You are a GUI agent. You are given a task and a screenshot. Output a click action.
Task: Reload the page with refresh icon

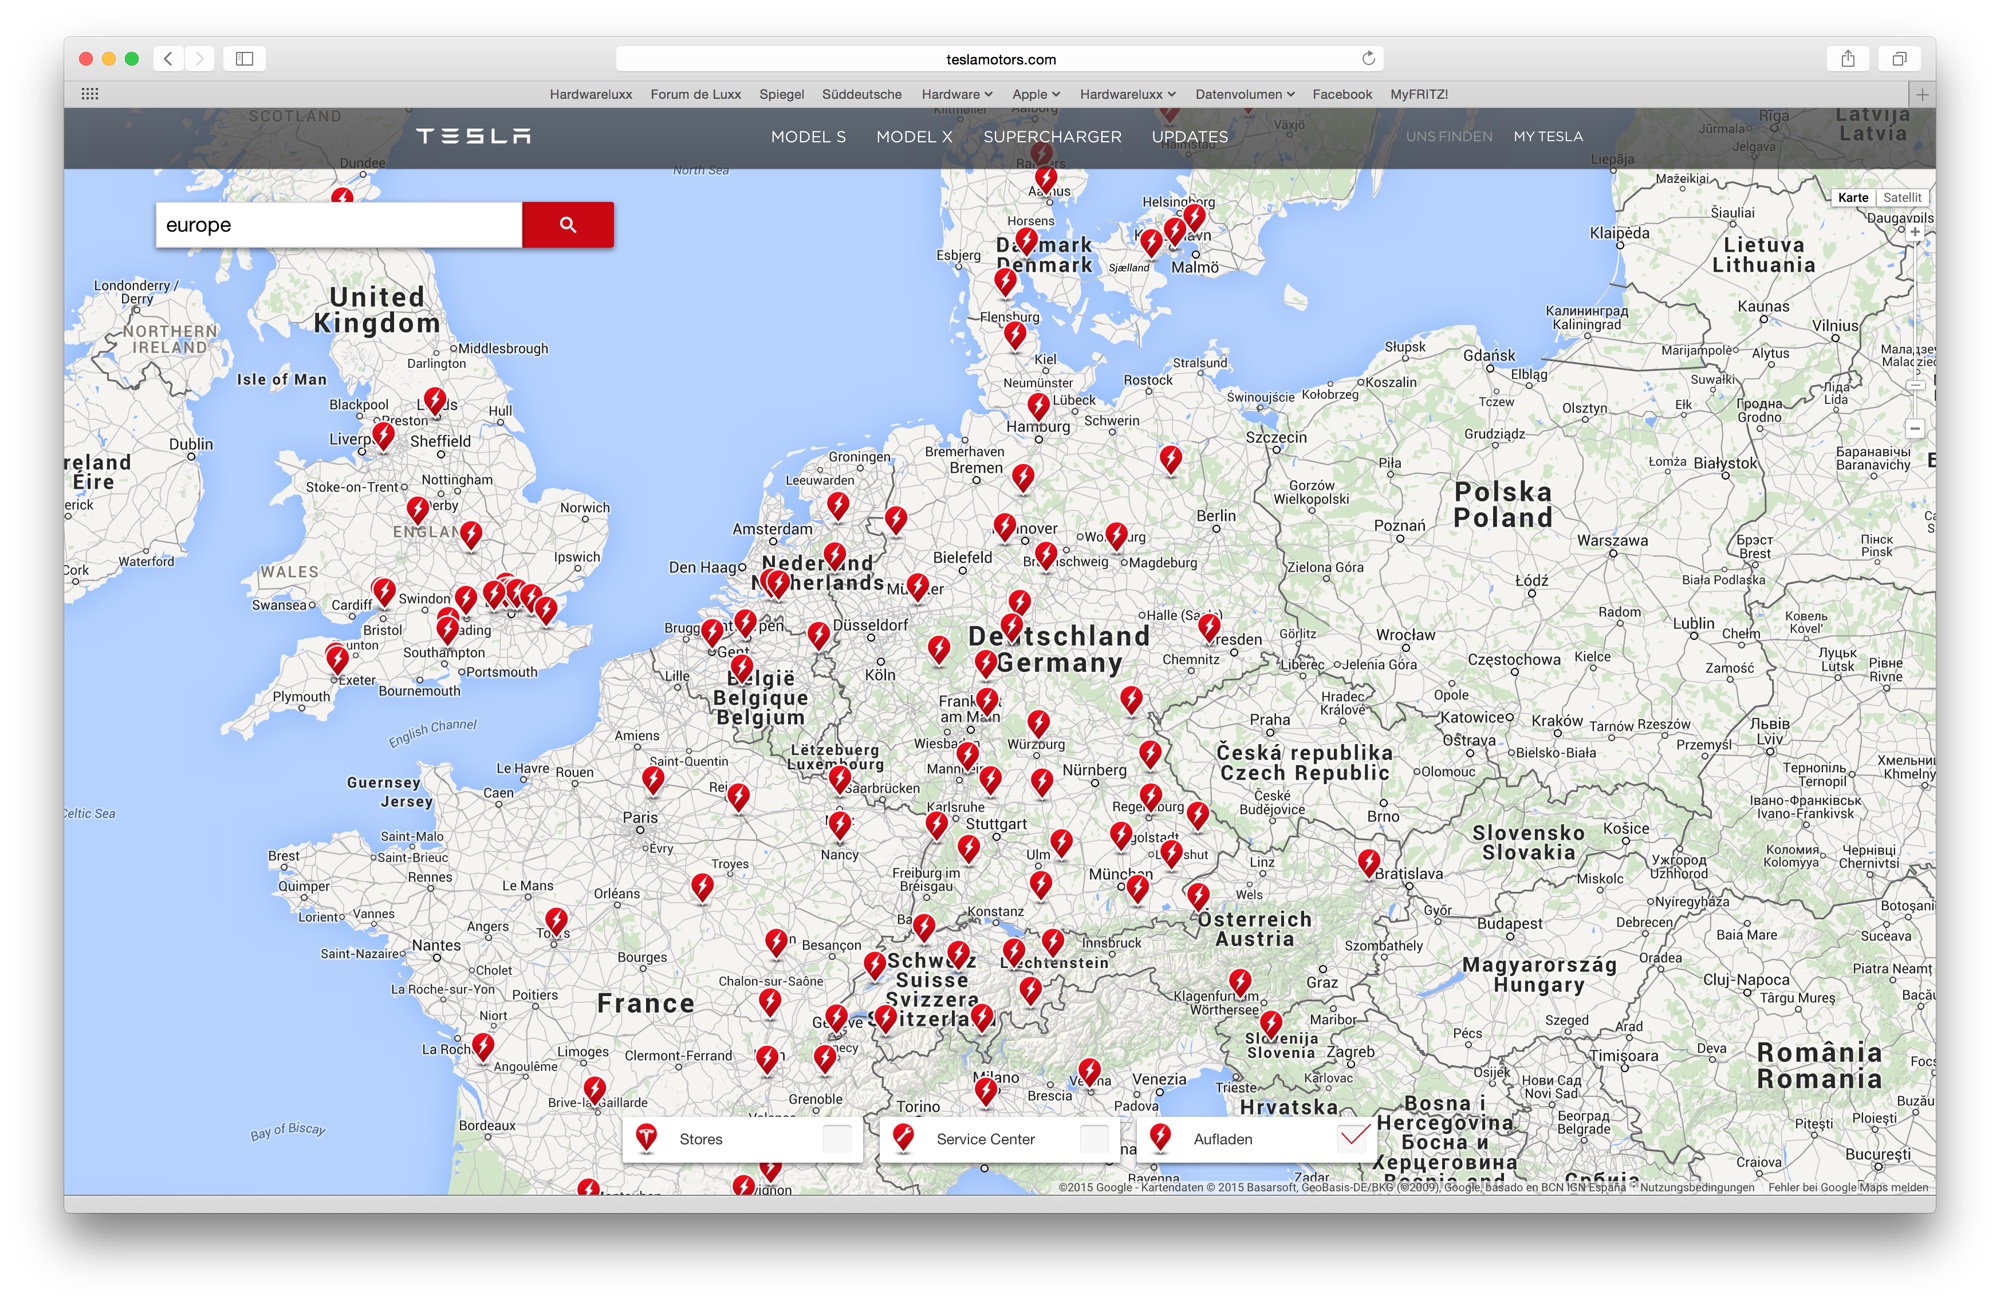1368,58
